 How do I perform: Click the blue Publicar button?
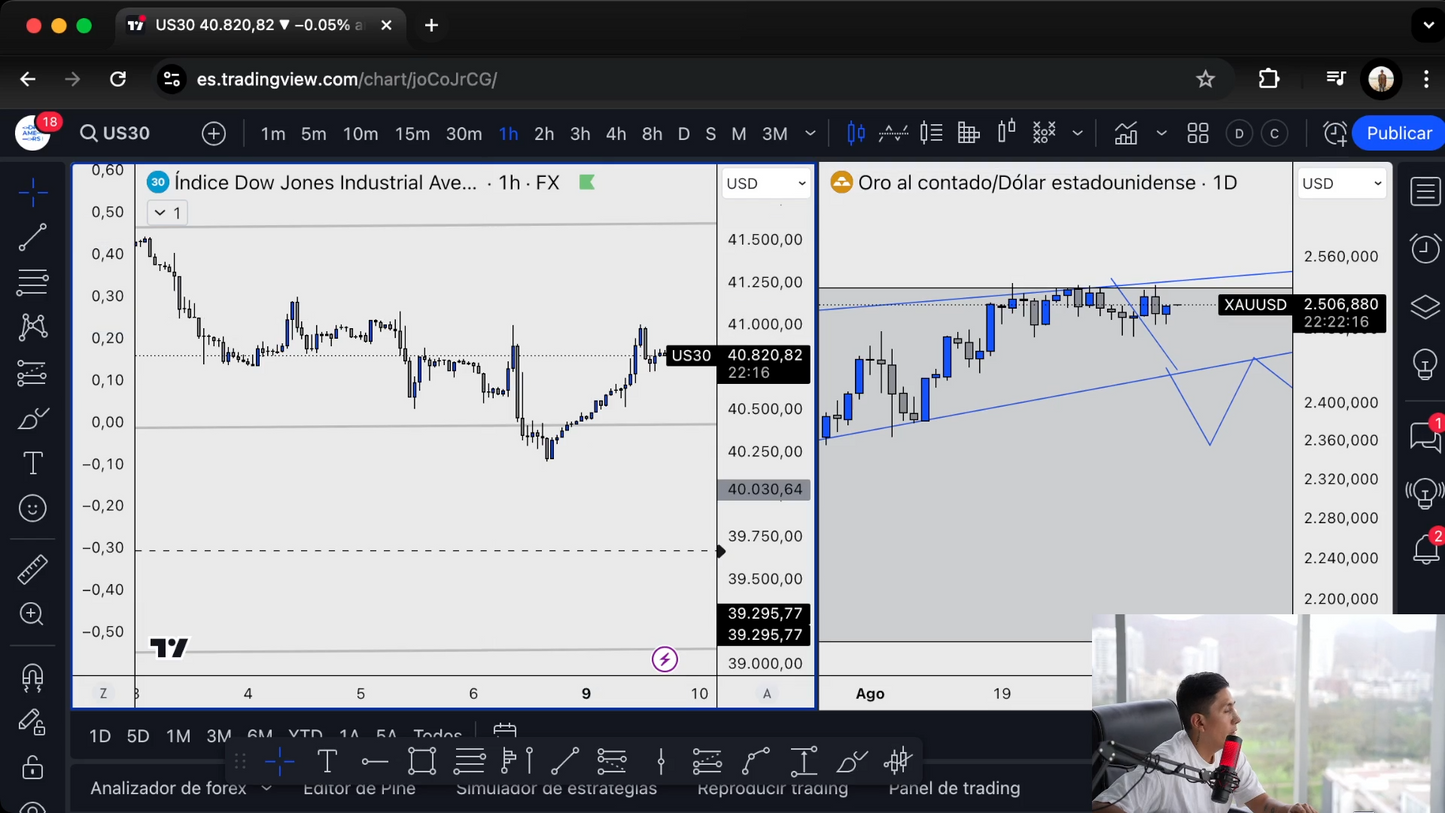click(x=1398, y=134)
